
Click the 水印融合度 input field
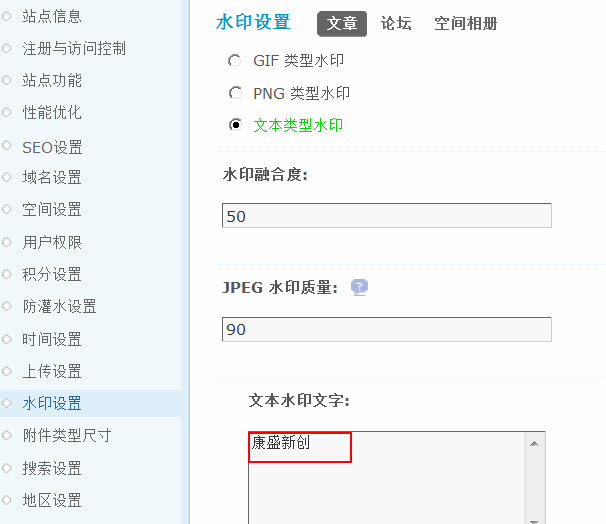coord(386,216)
